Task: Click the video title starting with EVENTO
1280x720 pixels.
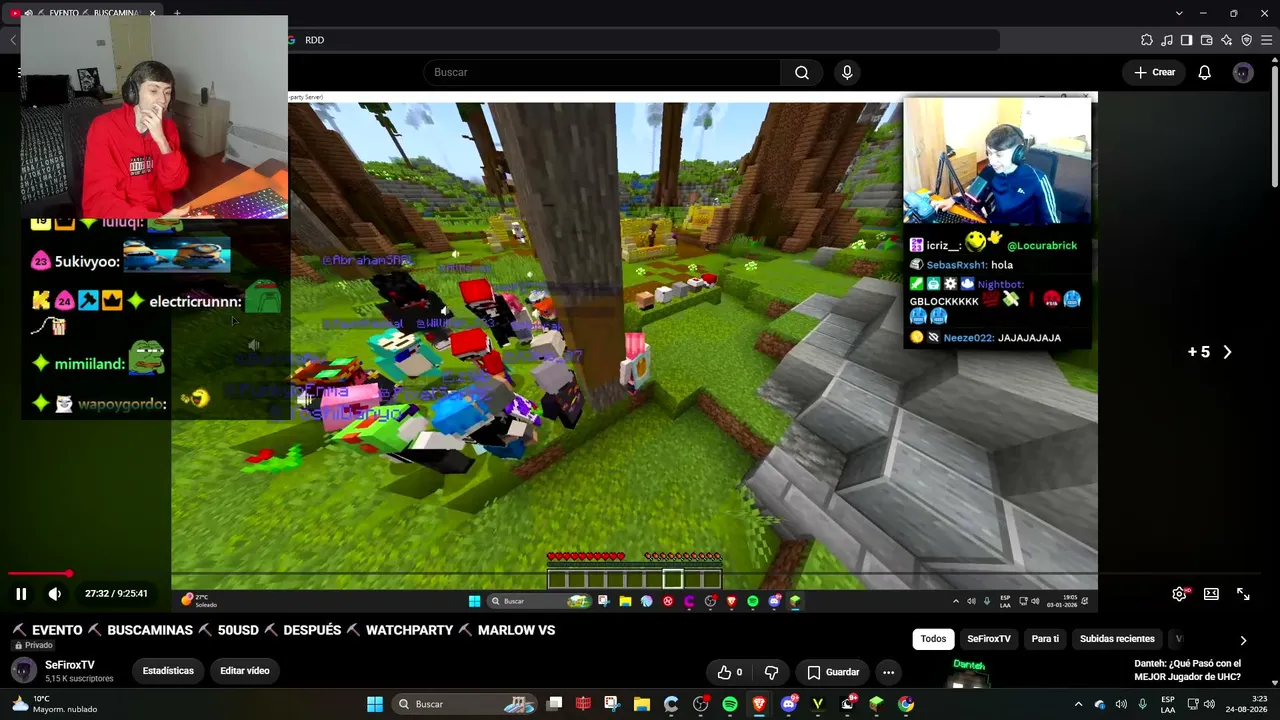Action: tap(283, 630)
